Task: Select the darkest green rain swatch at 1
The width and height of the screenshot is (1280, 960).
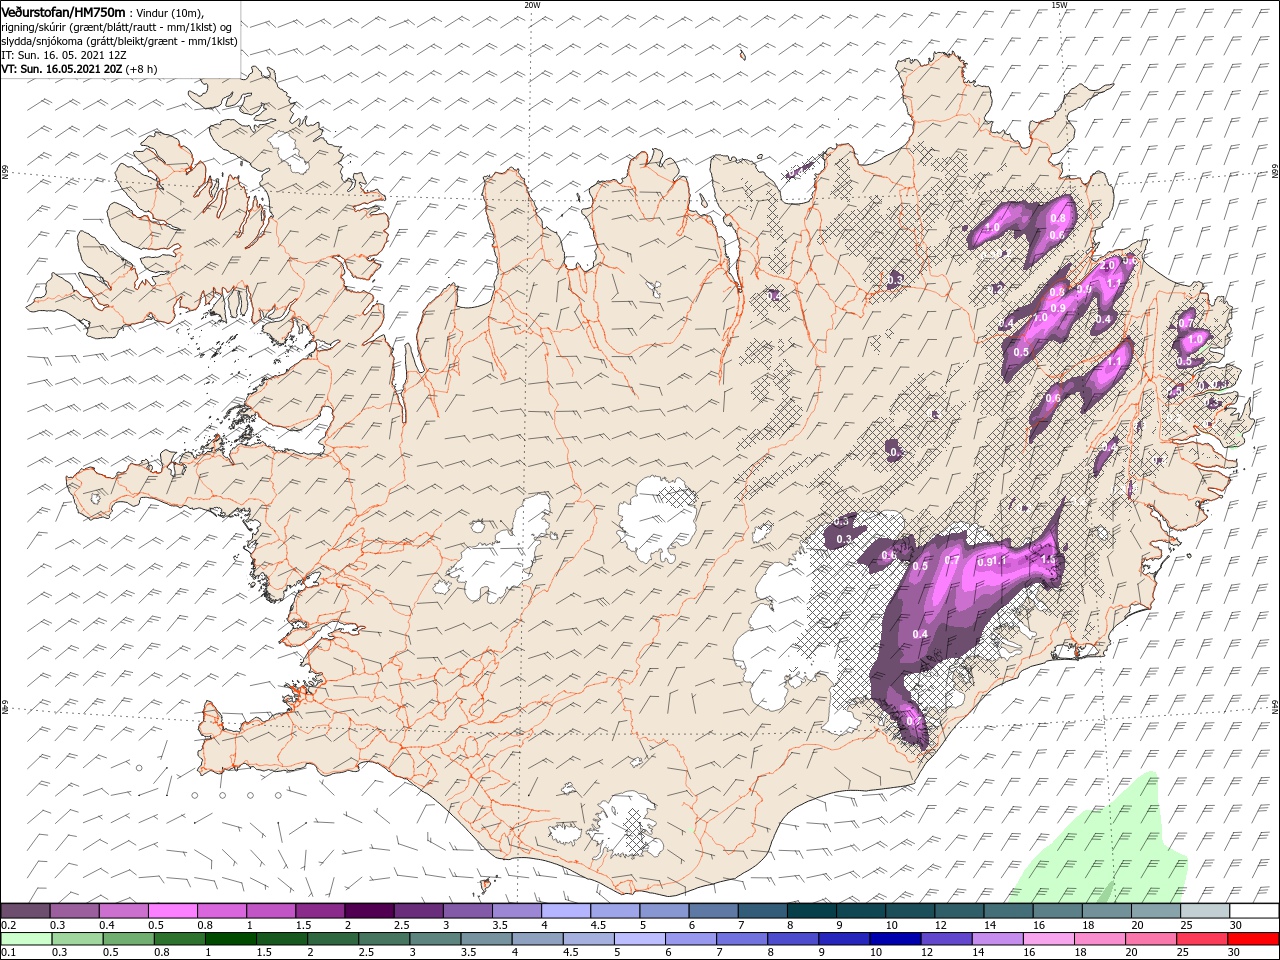Action: (x=231, y=939)
